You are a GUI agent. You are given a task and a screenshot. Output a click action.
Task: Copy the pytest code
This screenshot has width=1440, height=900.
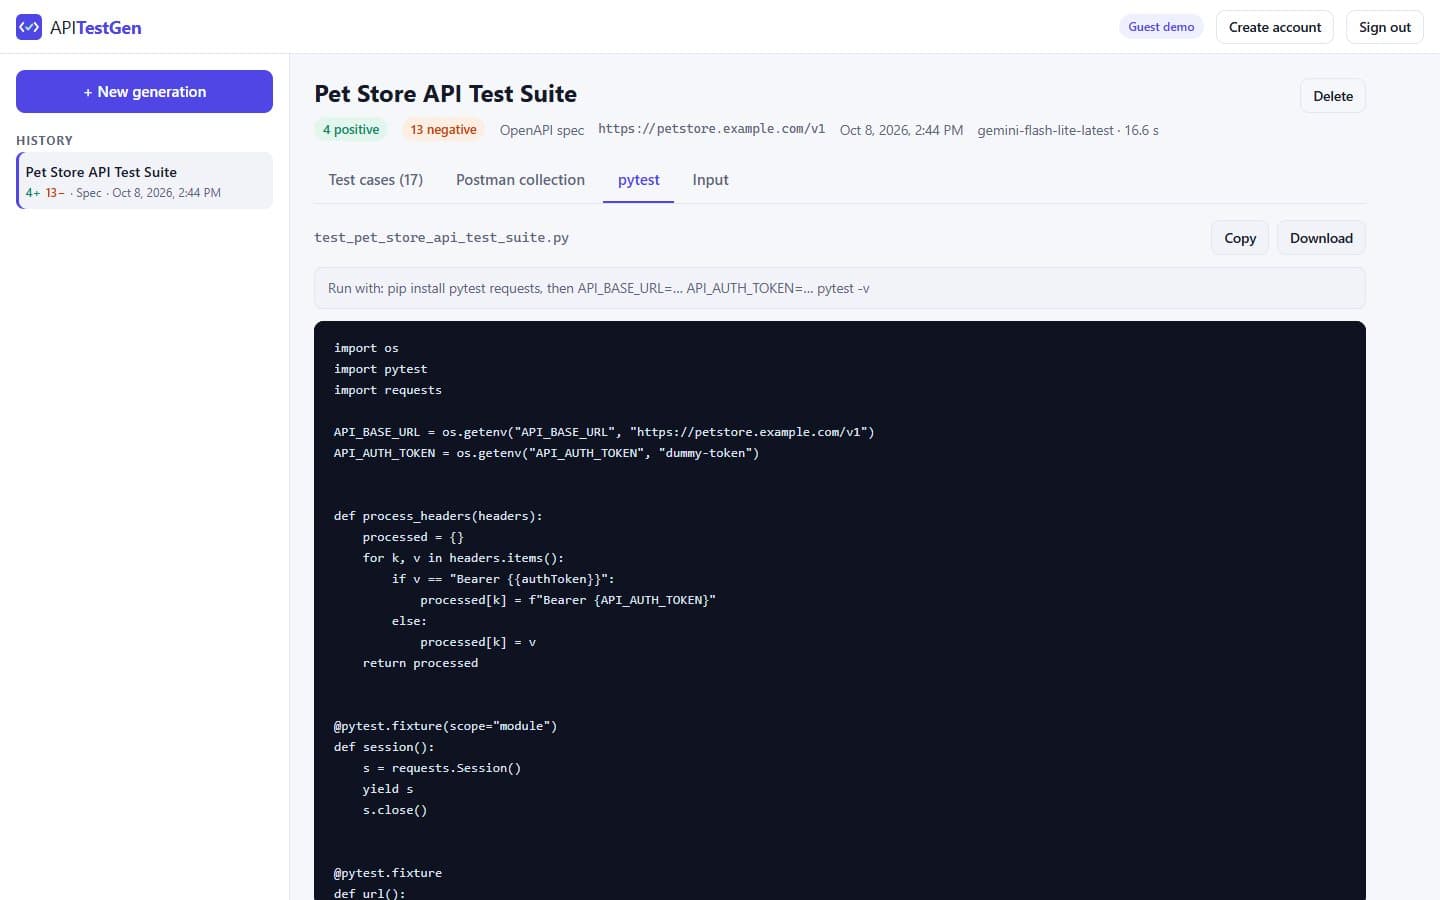pos(1240,238)
